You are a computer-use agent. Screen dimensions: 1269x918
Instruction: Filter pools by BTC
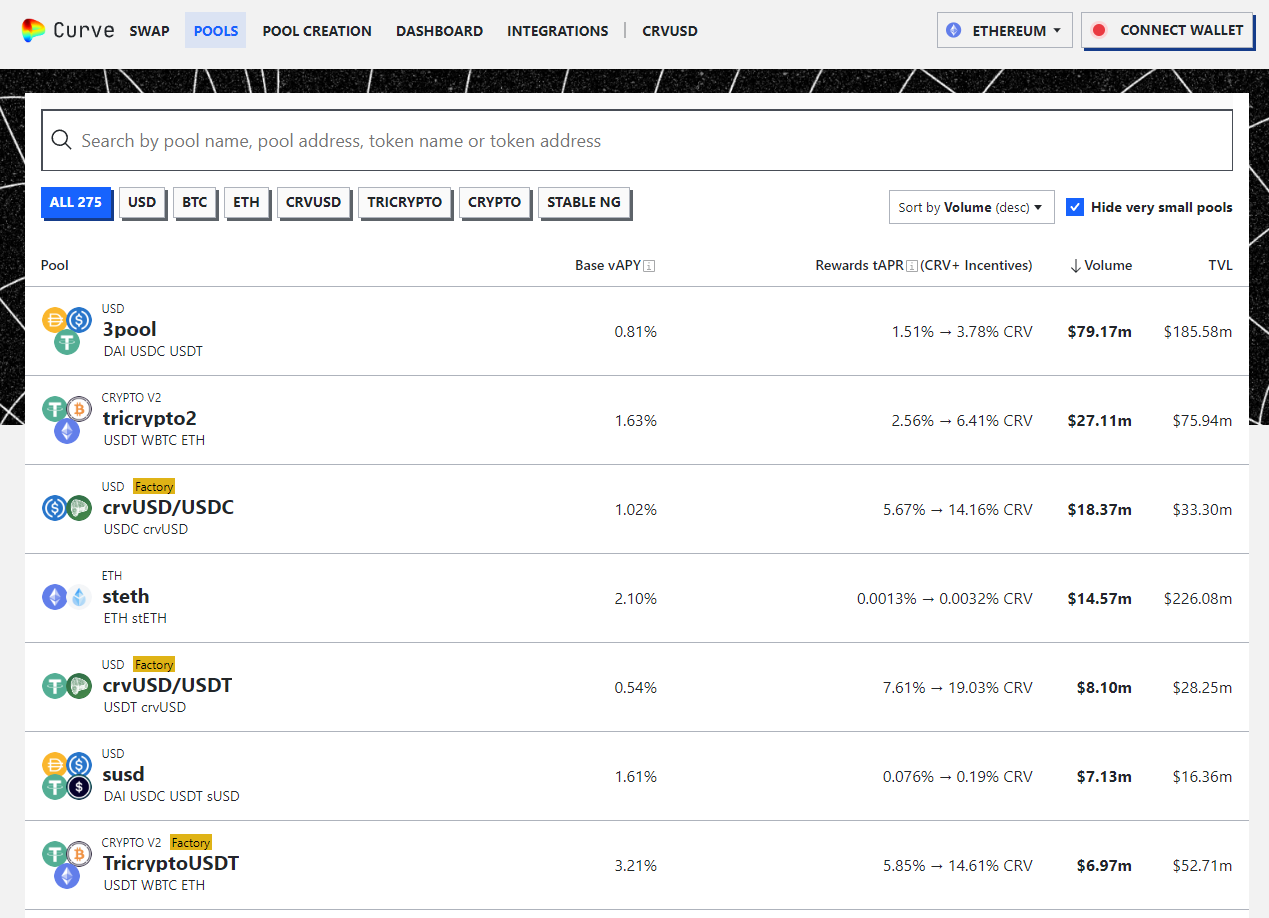tap(195, 202)
